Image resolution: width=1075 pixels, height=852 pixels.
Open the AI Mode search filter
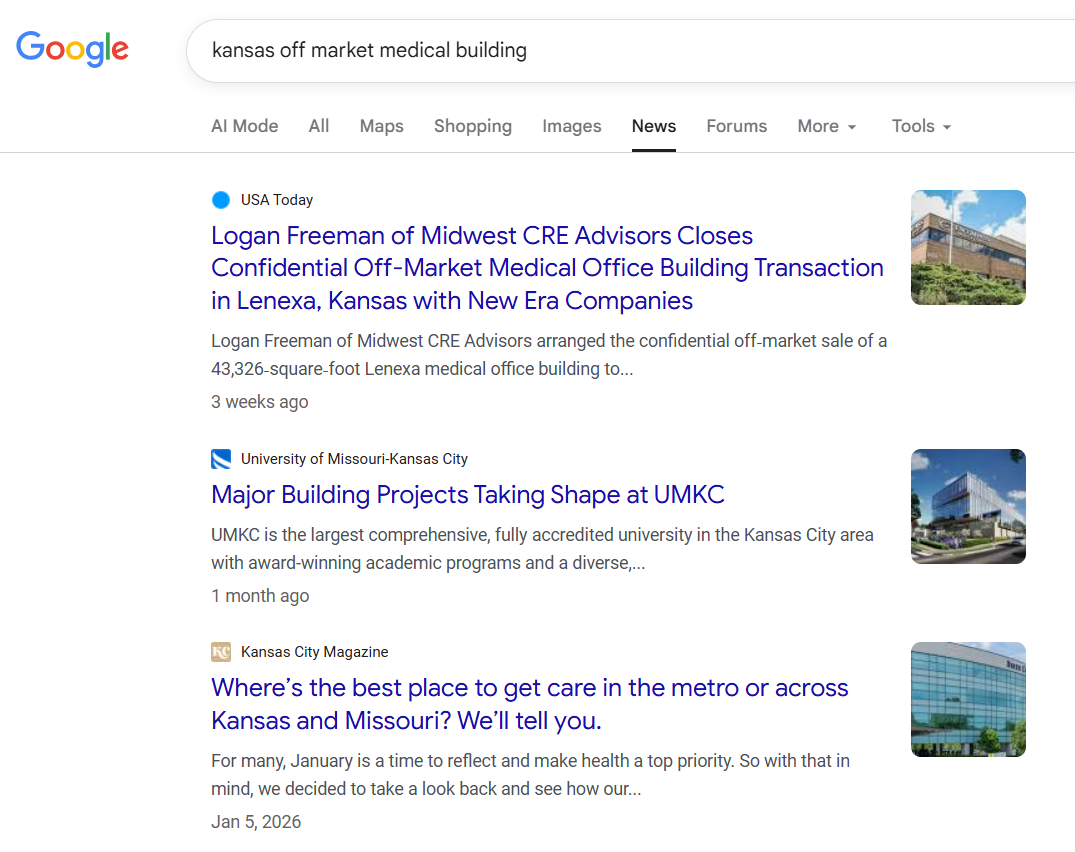[244, 126]
